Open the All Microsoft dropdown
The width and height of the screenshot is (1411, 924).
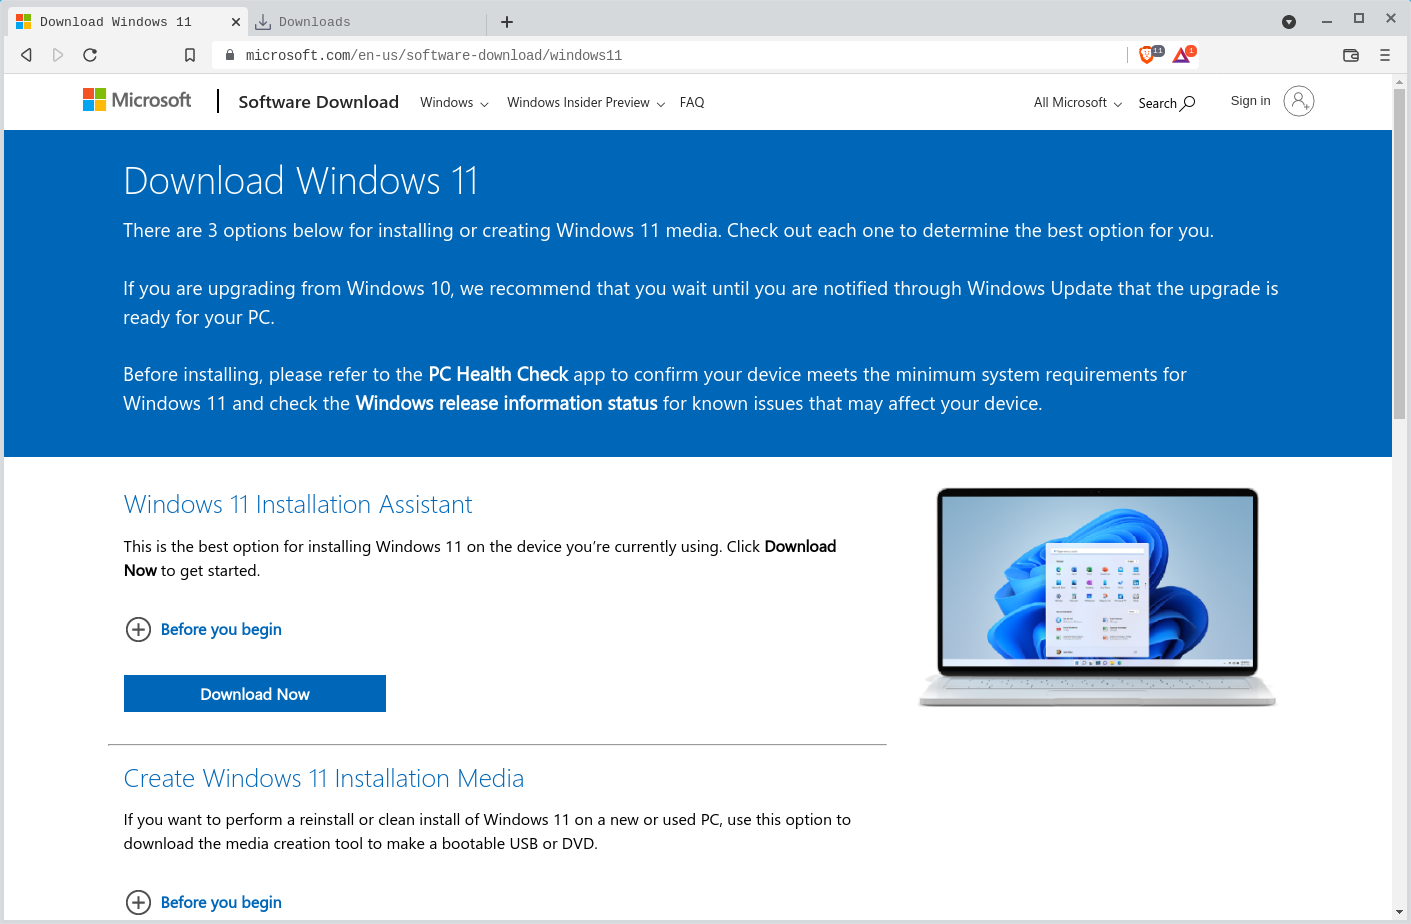[1077, 103]
